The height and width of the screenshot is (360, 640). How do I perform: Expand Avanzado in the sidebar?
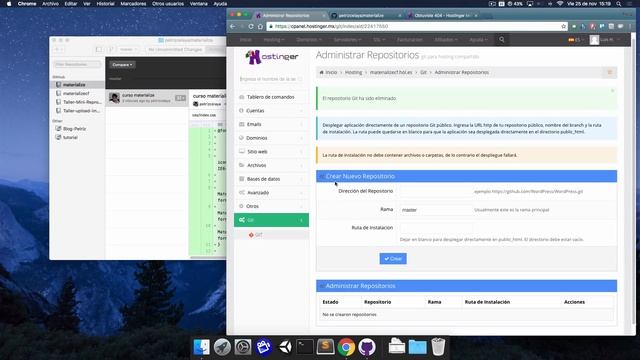[271, 192]
